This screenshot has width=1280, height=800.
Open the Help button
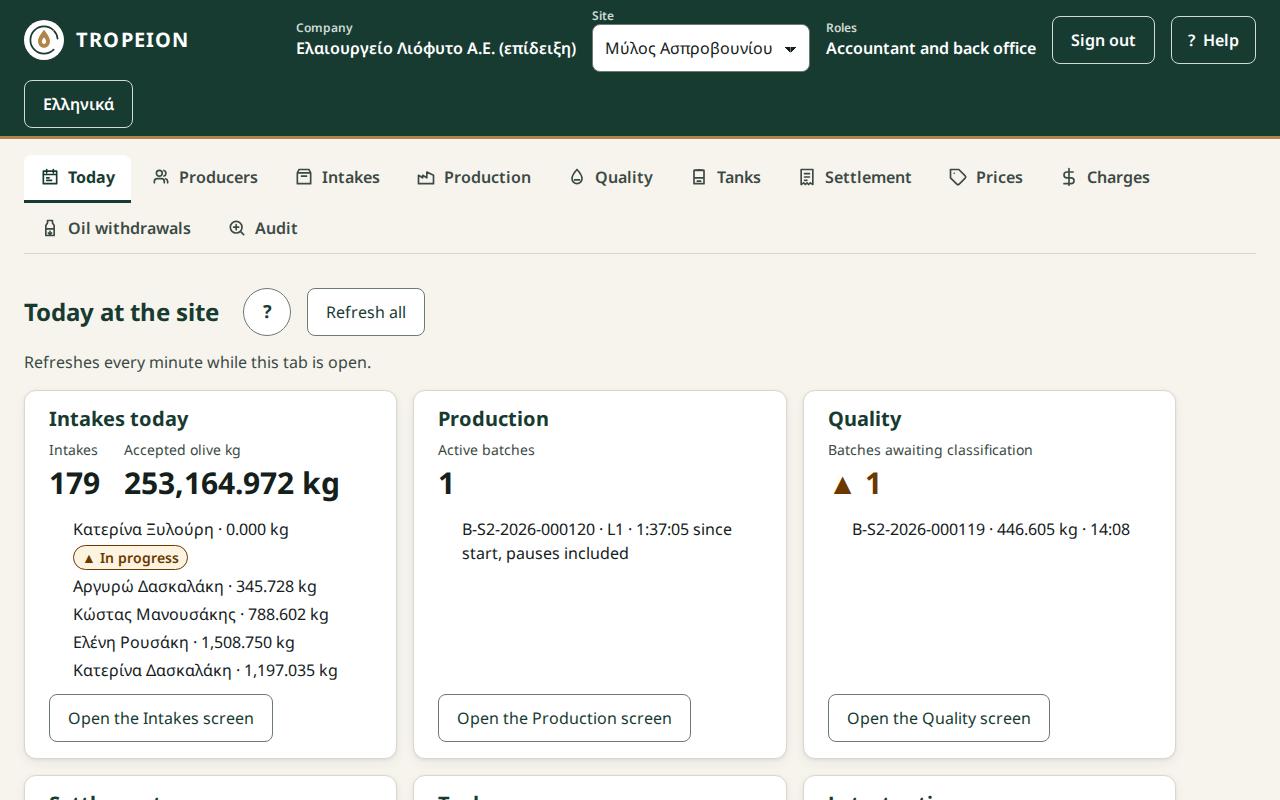(1213, 40)
